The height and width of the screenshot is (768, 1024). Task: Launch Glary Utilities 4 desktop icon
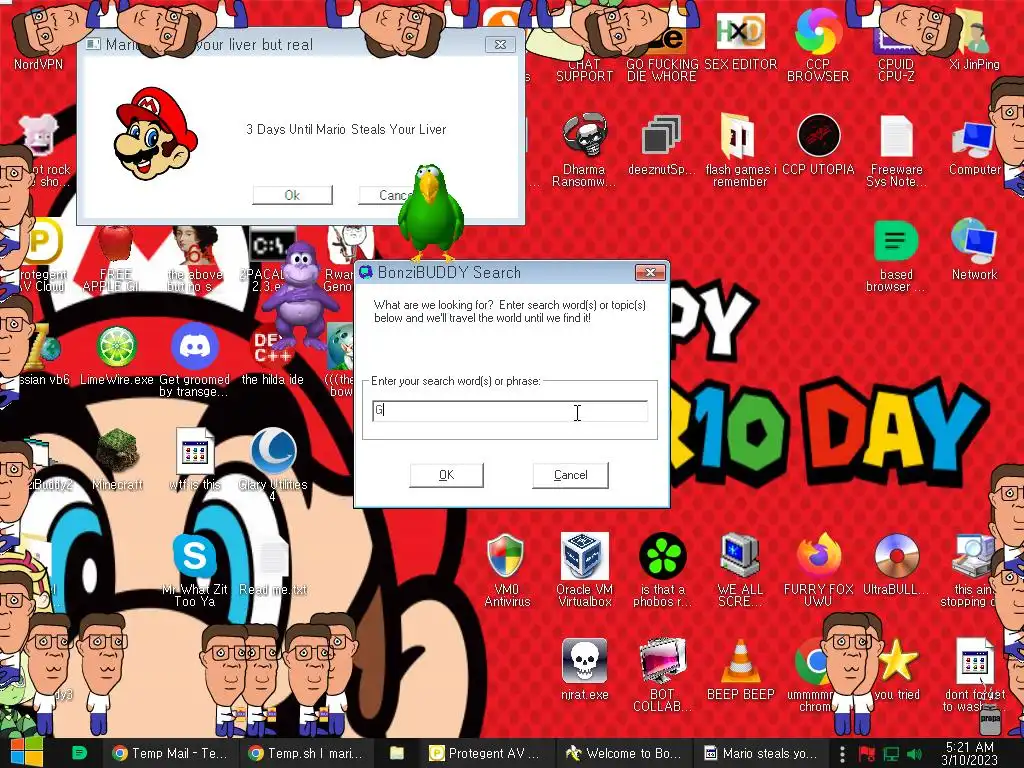[272, 465]
